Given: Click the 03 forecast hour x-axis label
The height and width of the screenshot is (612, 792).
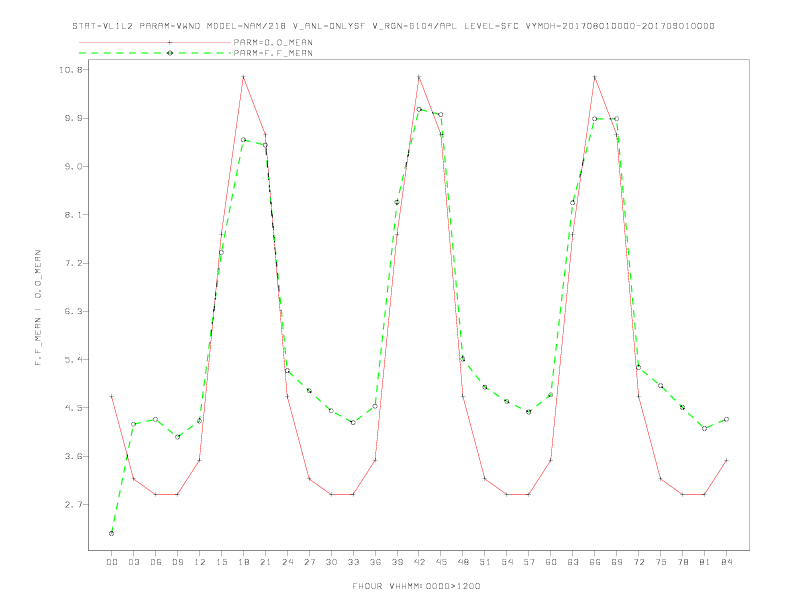Looking at the screenshot, I should (x=133, y=562).
